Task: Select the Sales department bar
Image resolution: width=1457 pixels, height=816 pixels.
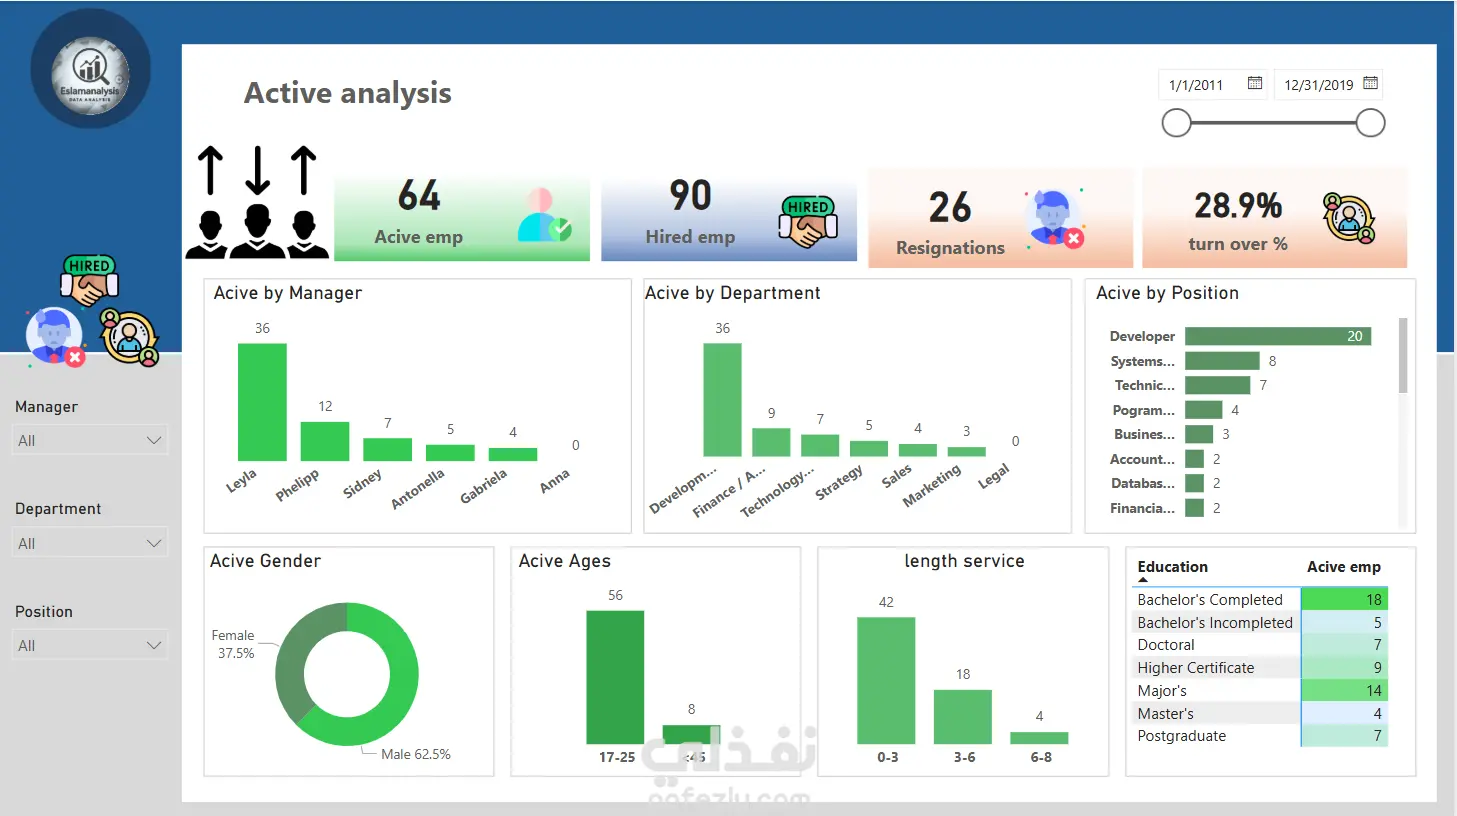Action: (918, 451)
